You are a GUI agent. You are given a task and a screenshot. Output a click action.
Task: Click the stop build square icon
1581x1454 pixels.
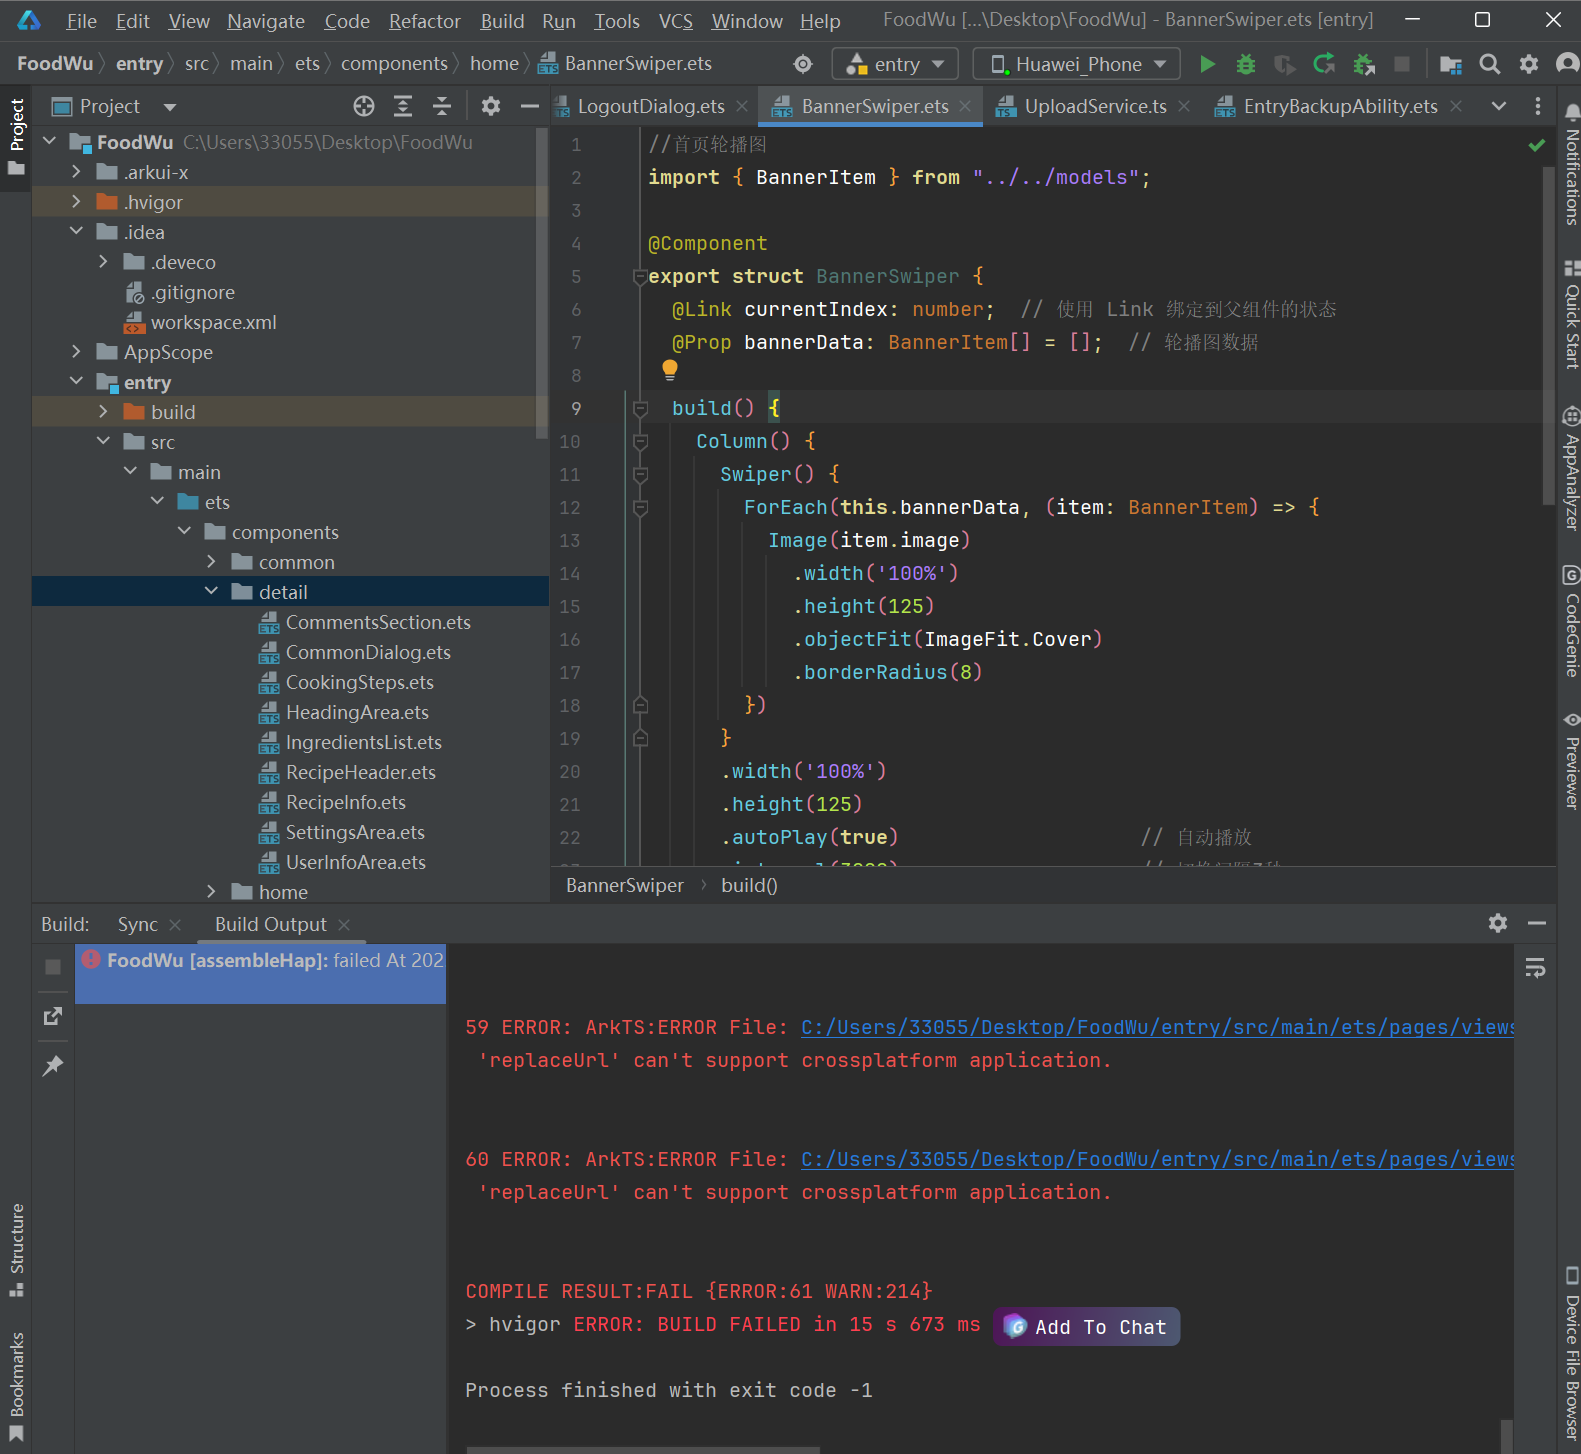pyautogui.click(x=53, y=967)
